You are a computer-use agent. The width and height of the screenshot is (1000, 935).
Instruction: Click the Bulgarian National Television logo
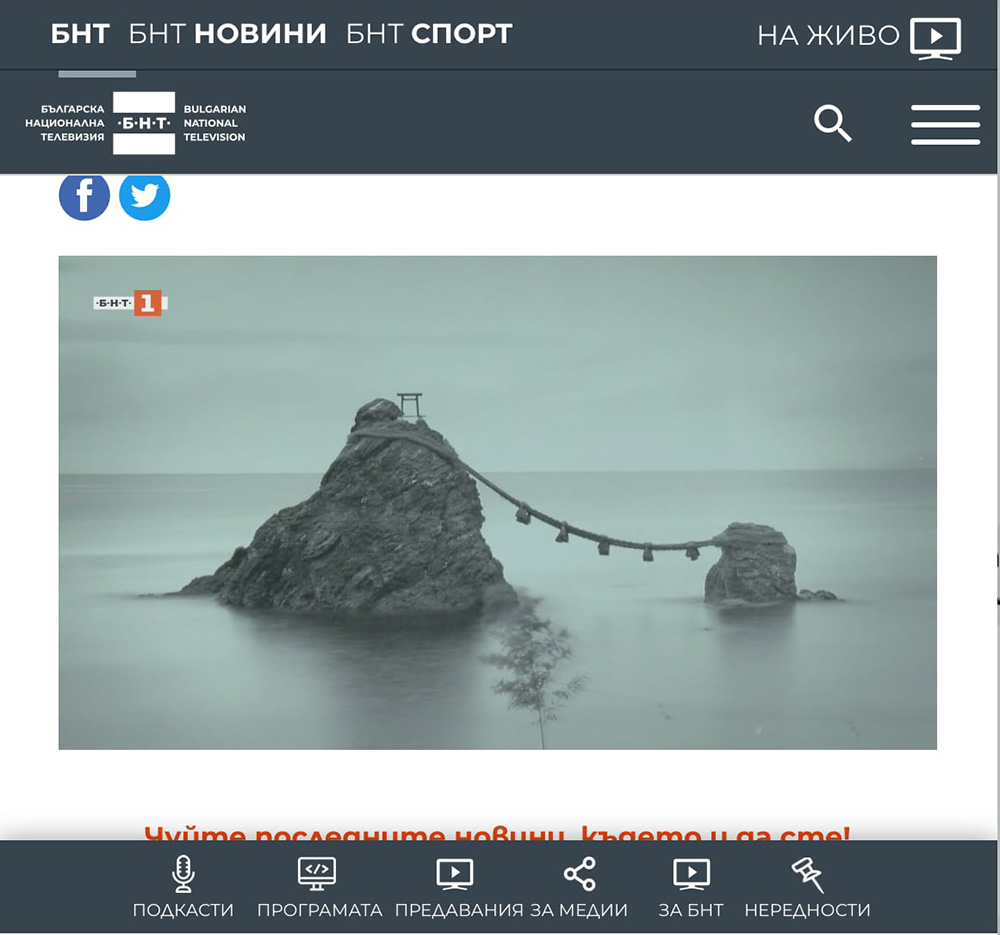point(136,123)
